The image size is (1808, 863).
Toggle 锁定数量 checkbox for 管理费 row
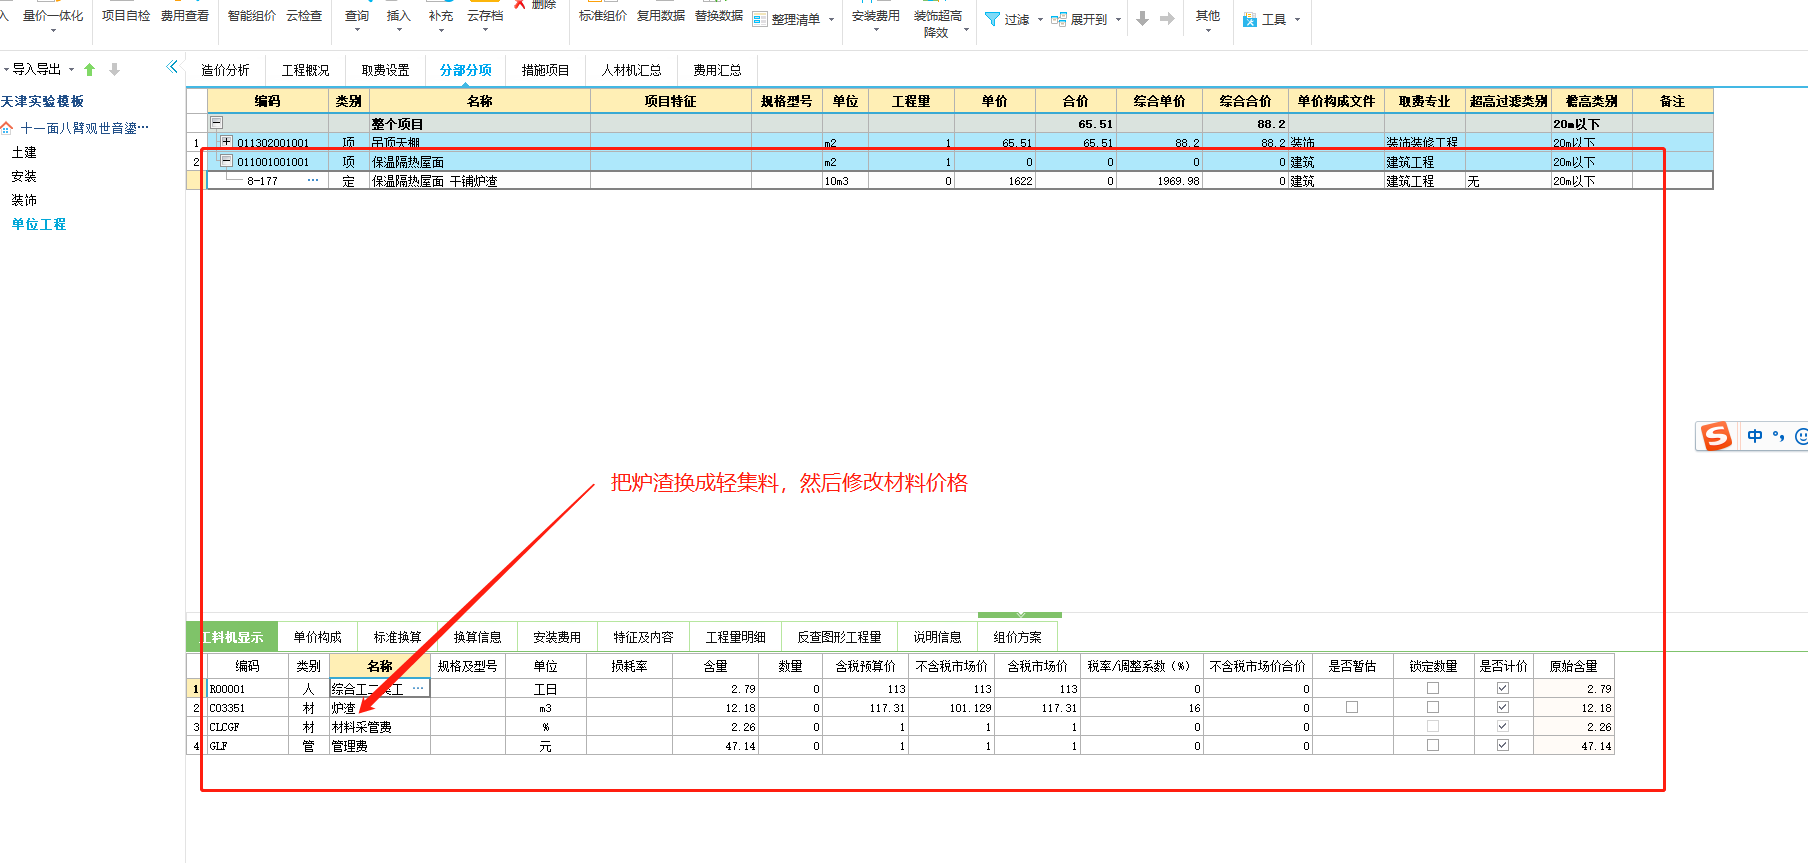tap(1433, 745)
